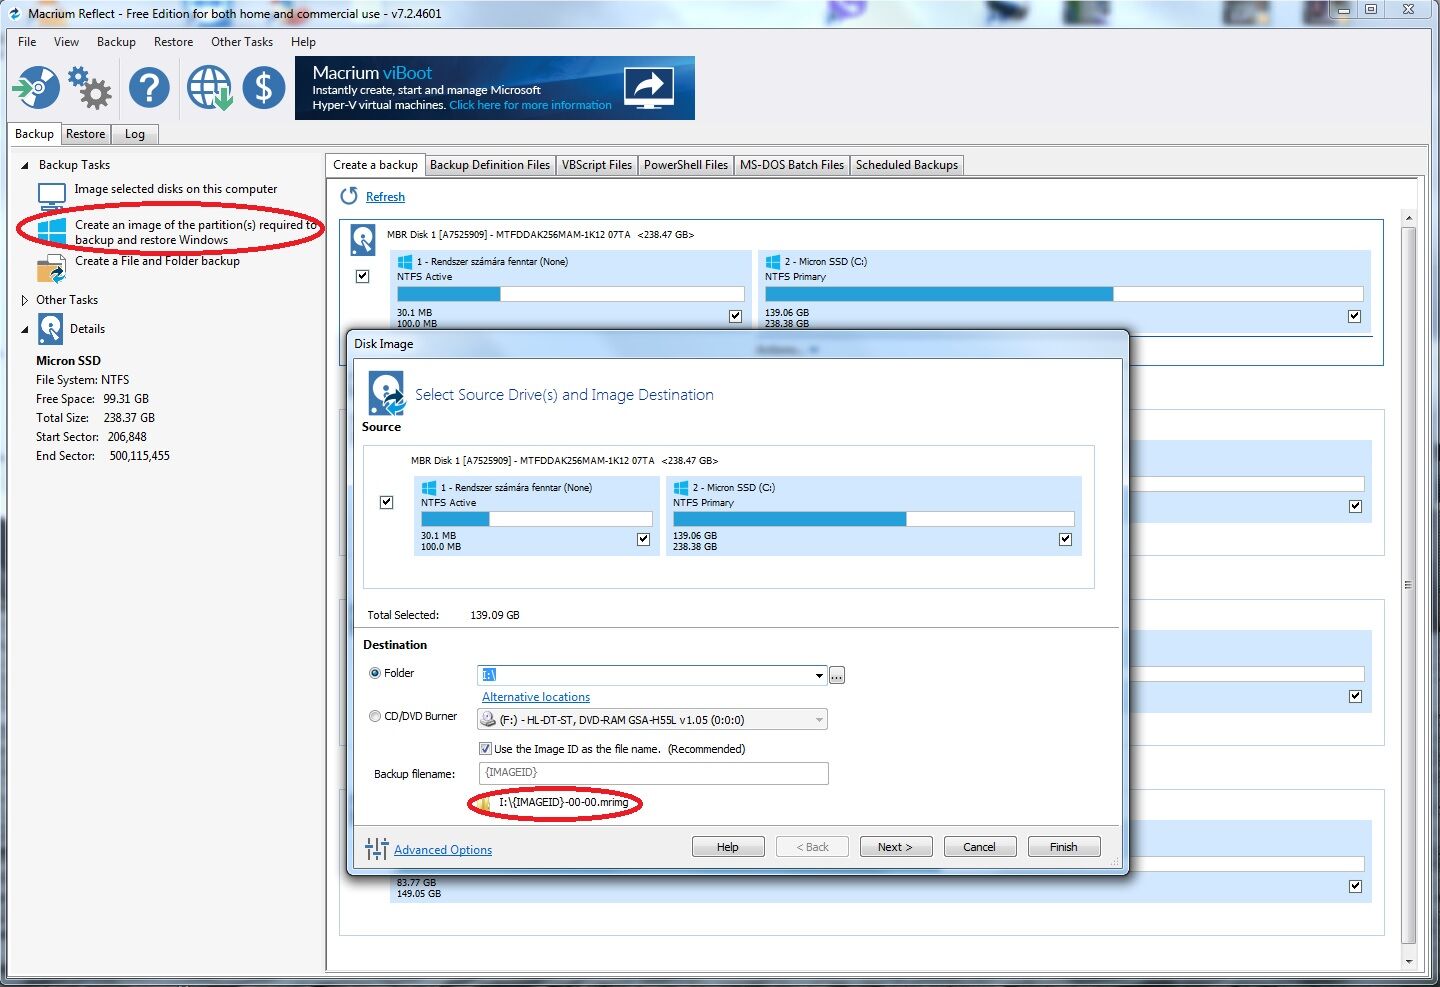
Task: Click the DVD drive icon in burner dropdown
Action: [x=488, y=719]
